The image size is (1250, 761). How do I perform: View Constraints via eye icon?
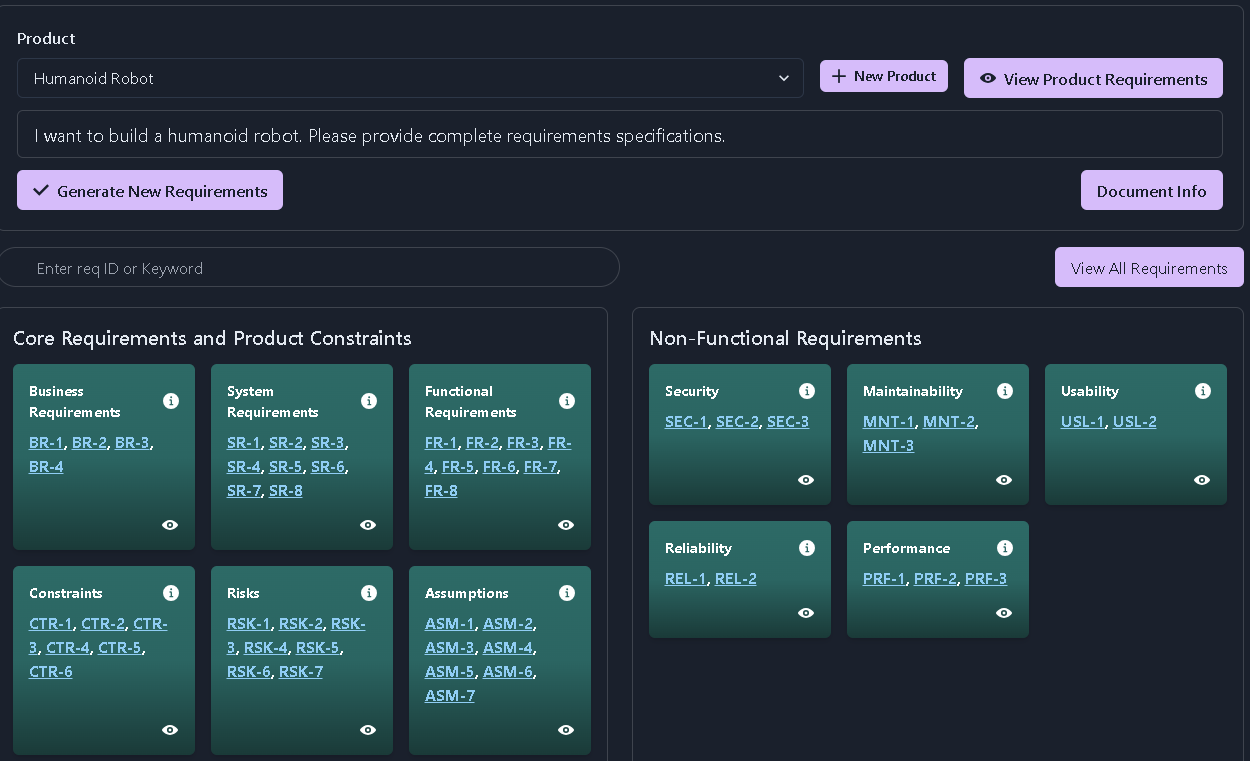click(170, 730)
